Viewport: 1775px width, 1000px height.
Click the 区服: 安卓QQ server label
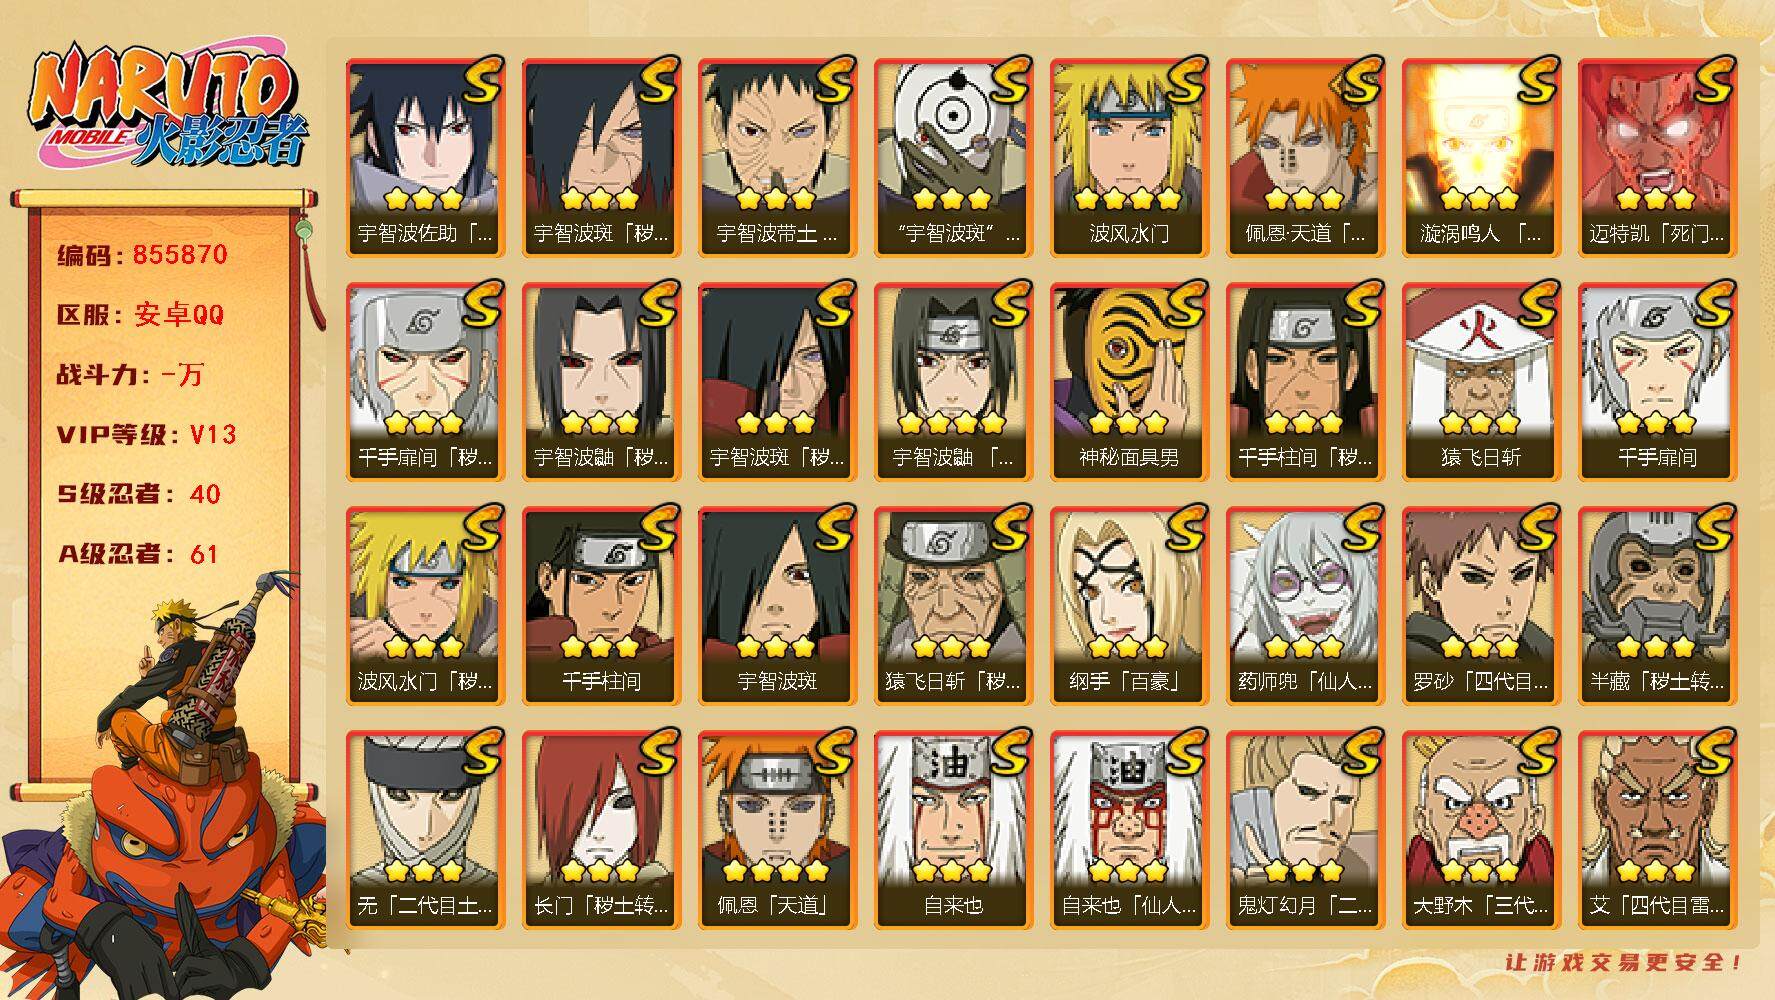tap(141, 315)
